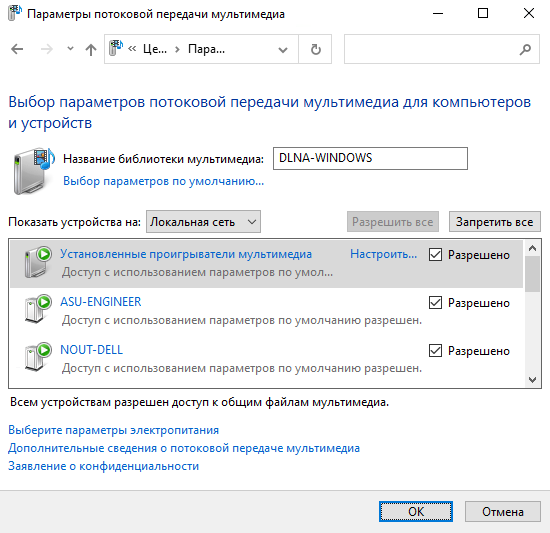Open Выбор параметров по умолчанию link

pos(163,181)
